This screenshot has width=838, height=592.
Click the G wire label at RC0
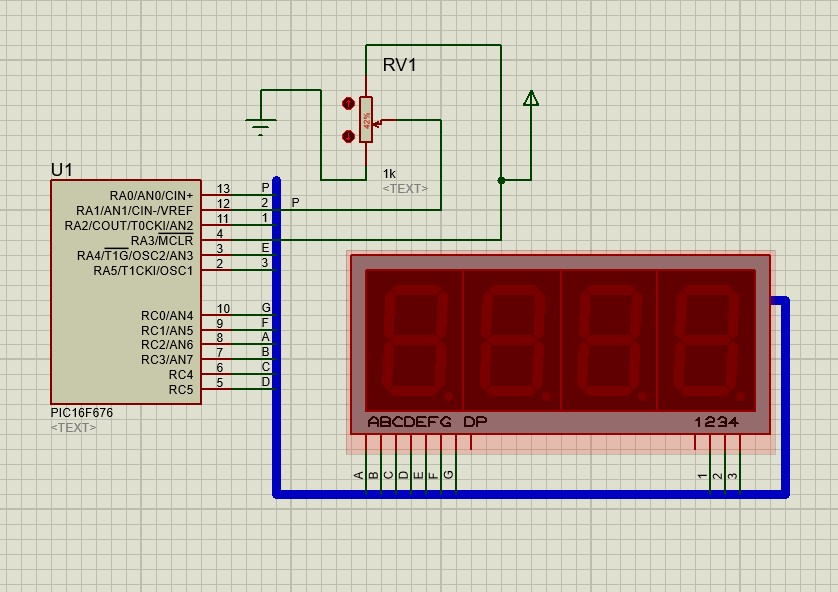tap(266, 307)
